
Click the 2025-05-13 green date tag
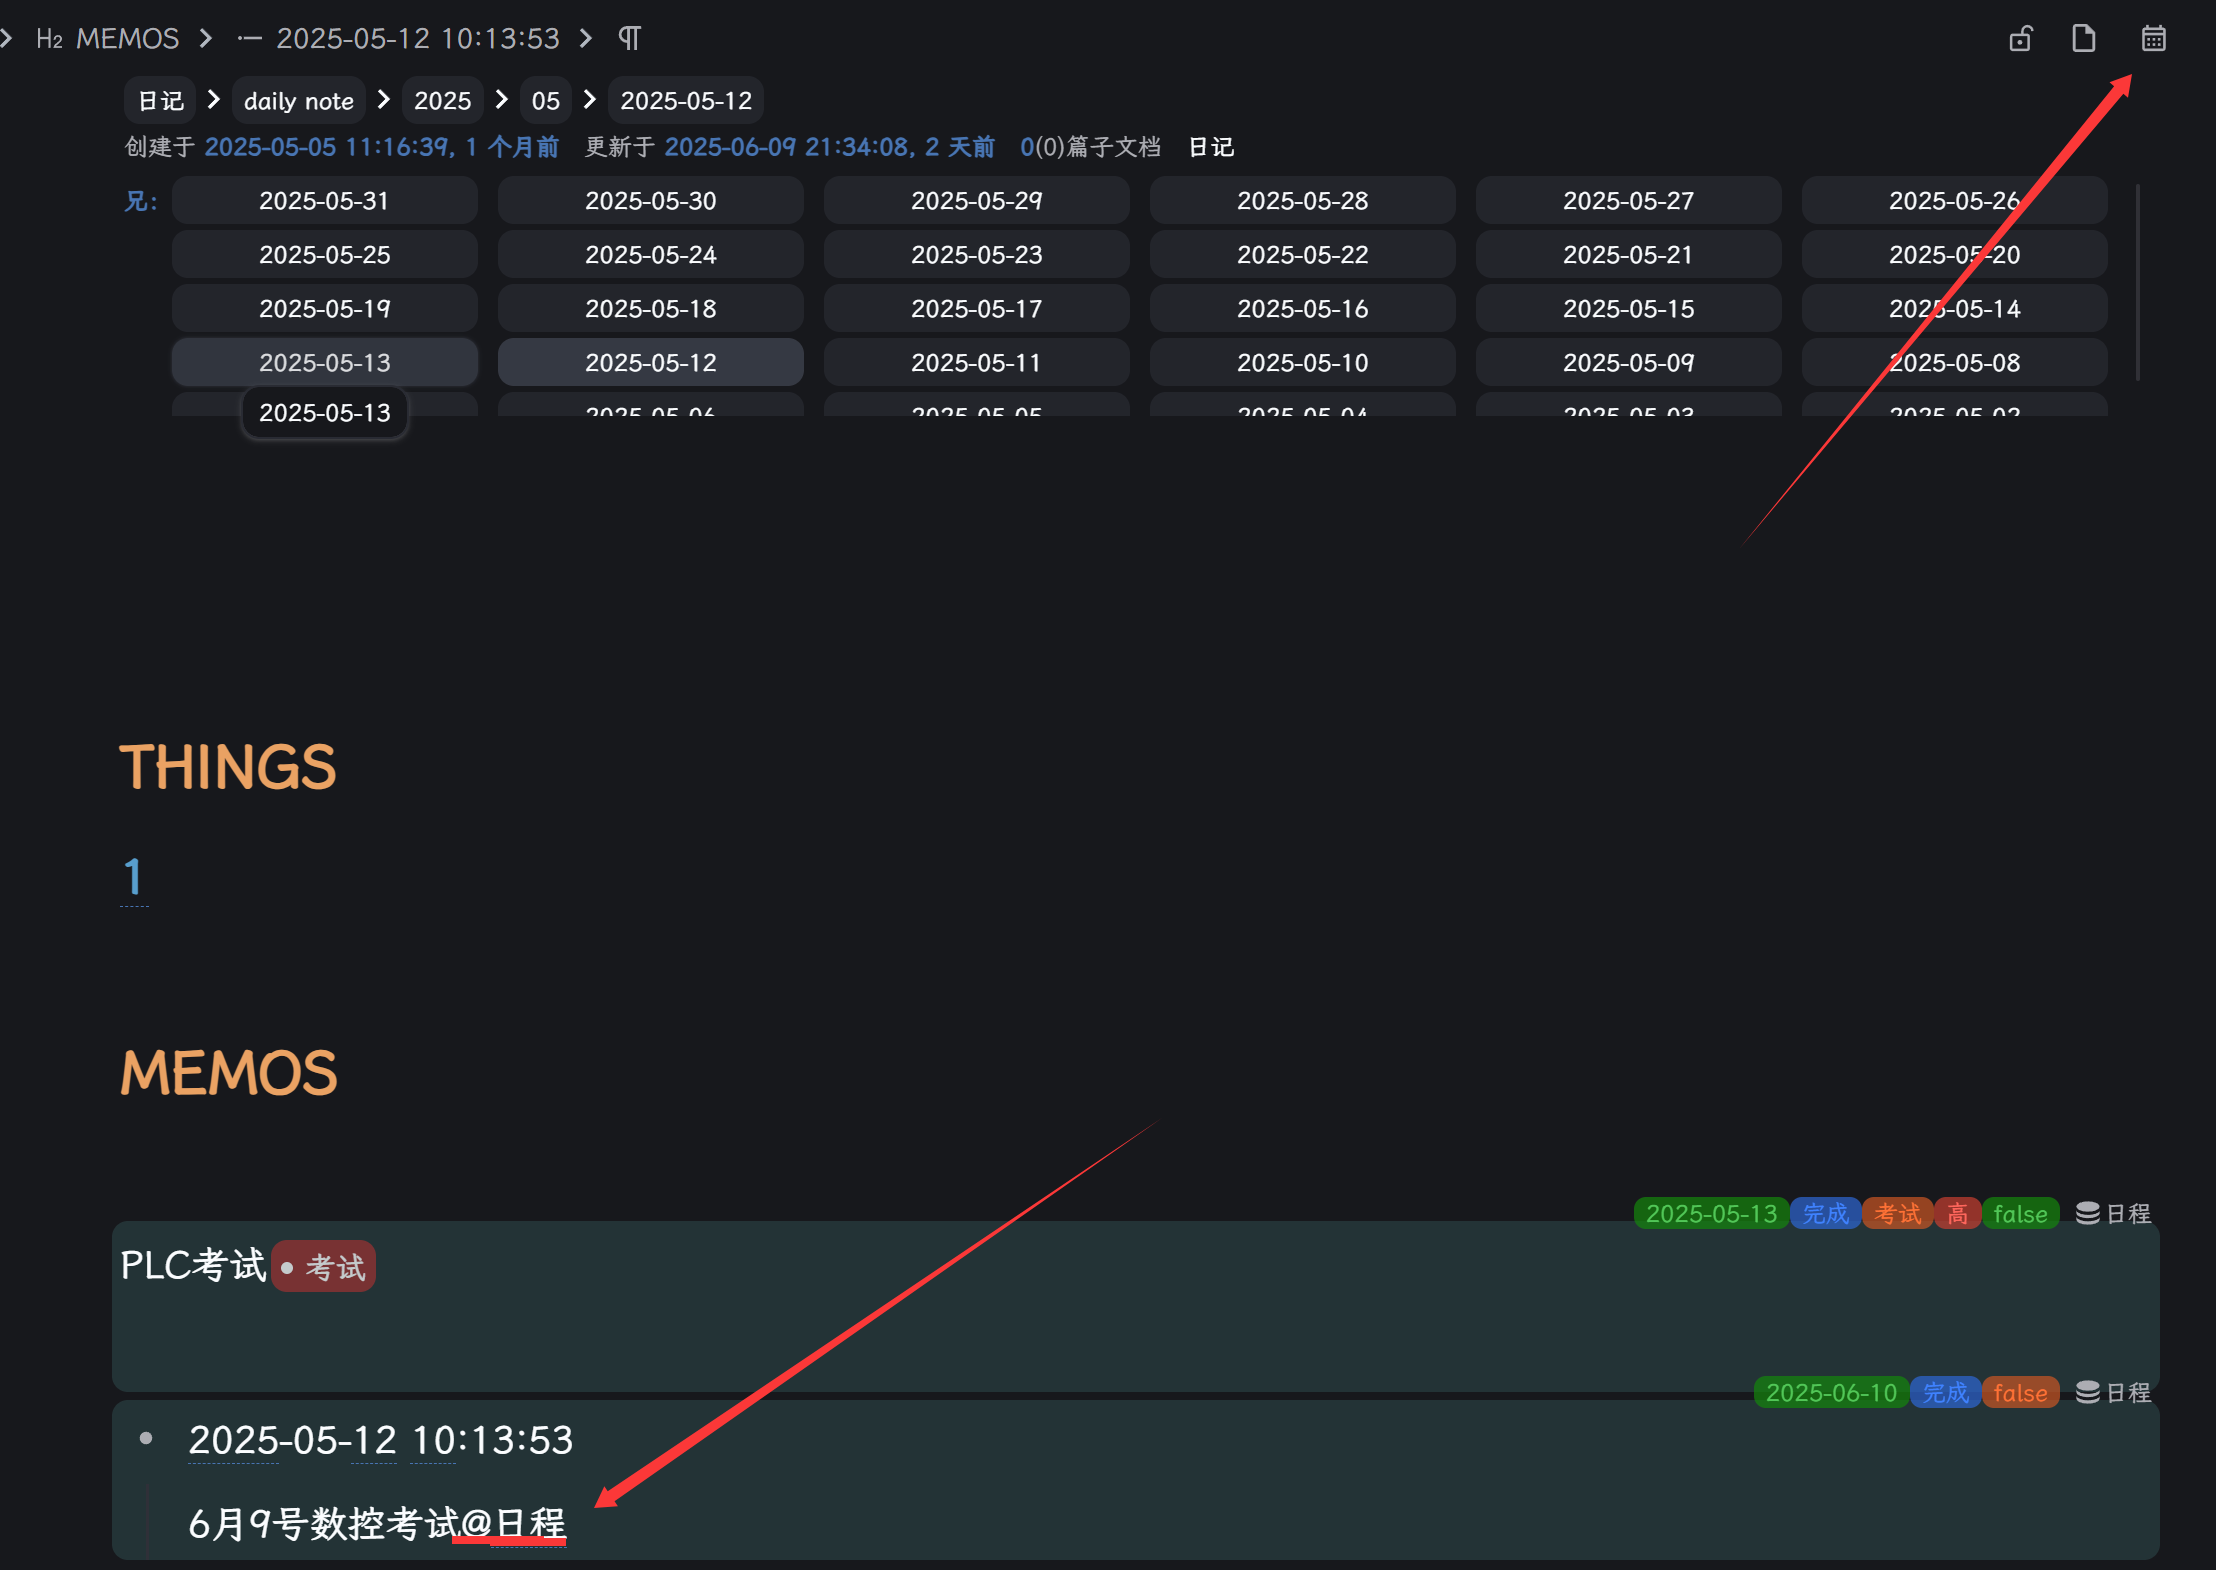tap(1711, 1214)
